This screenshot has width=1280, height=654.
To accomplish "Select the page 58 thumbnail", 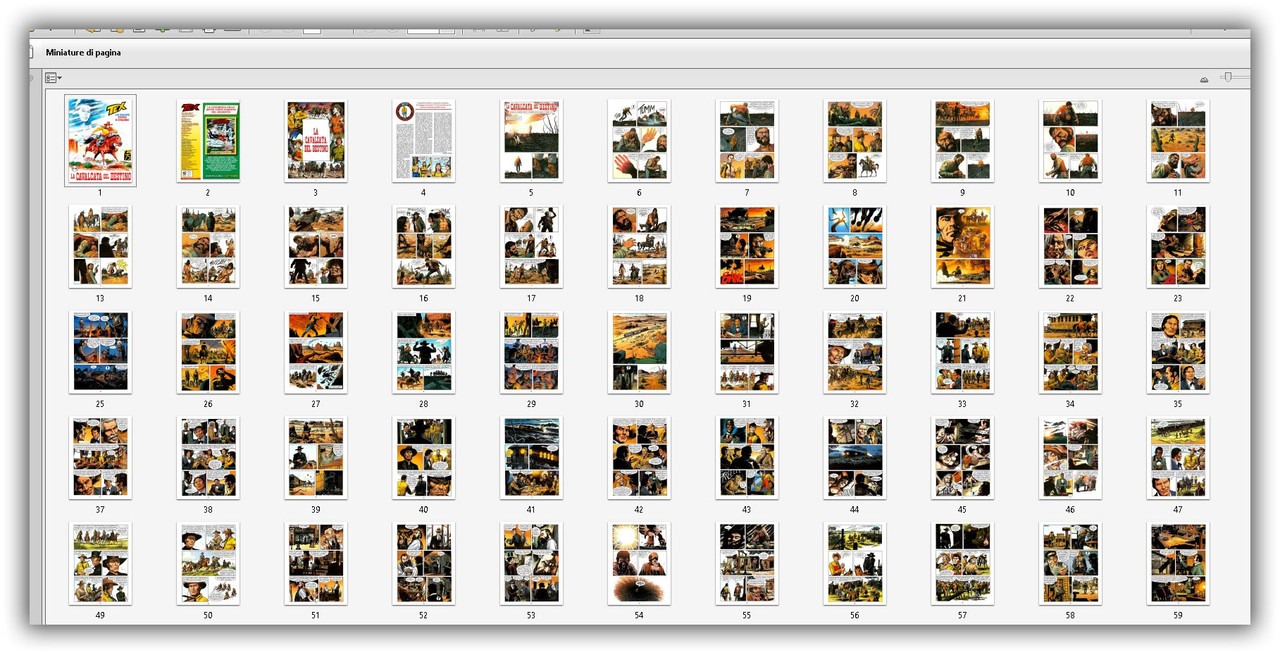I will tap(1070, 564).
